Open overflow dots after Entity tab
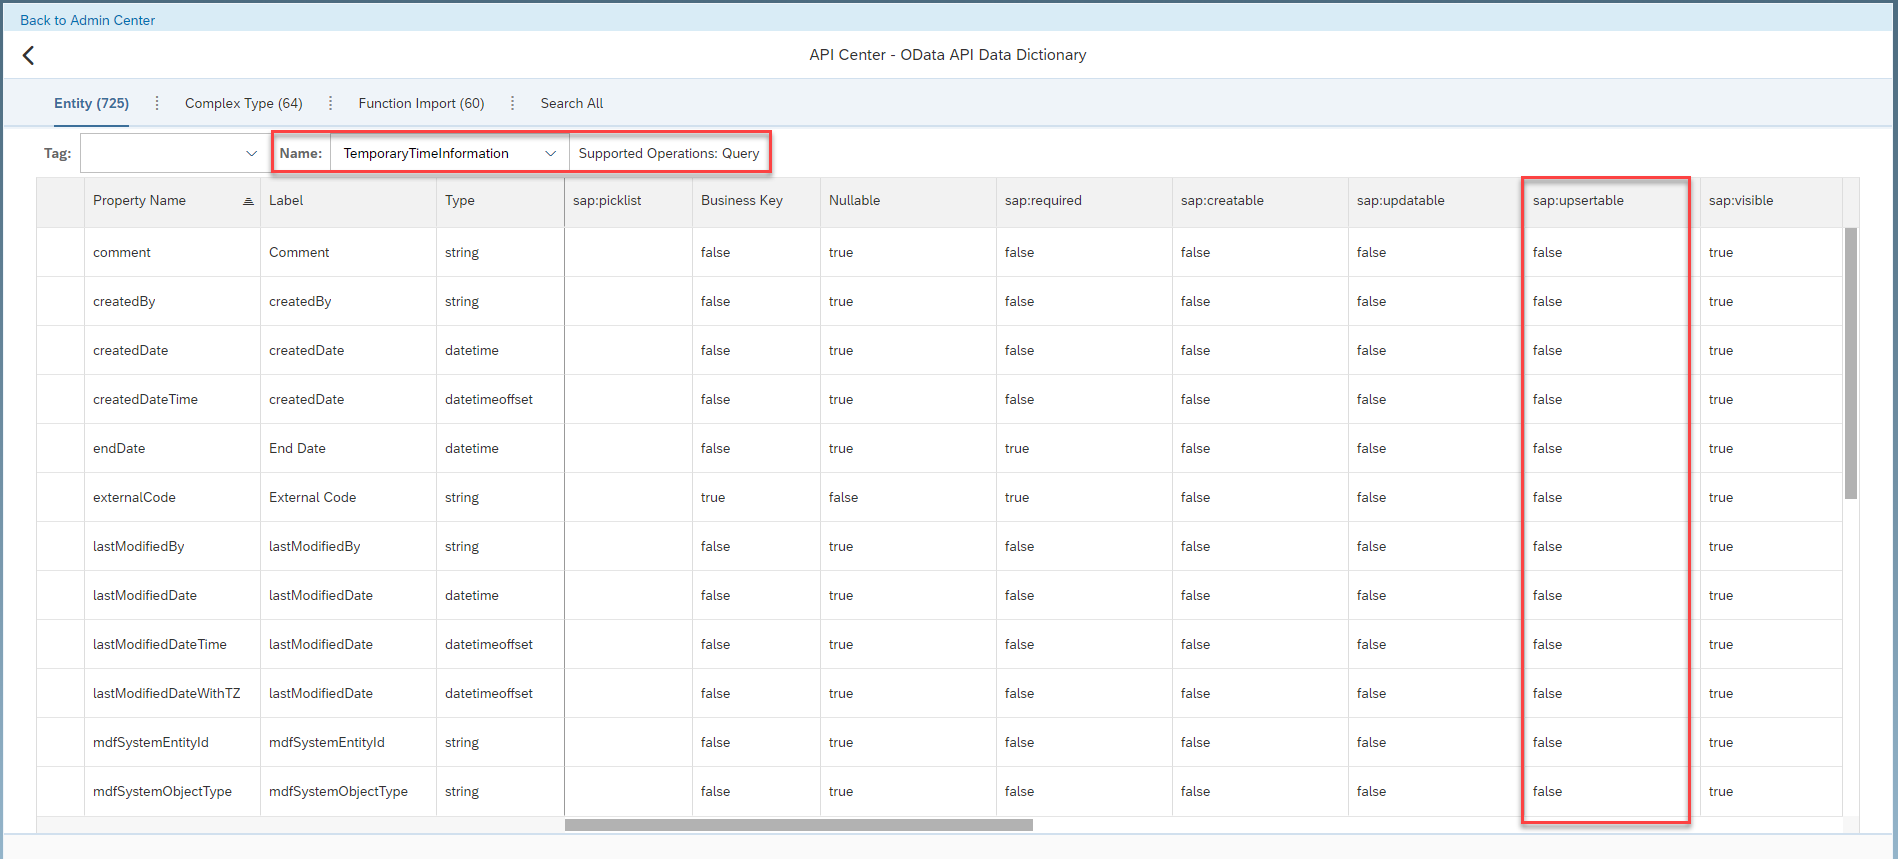Viewport: 1898px width, 859px height. (157, 103)
